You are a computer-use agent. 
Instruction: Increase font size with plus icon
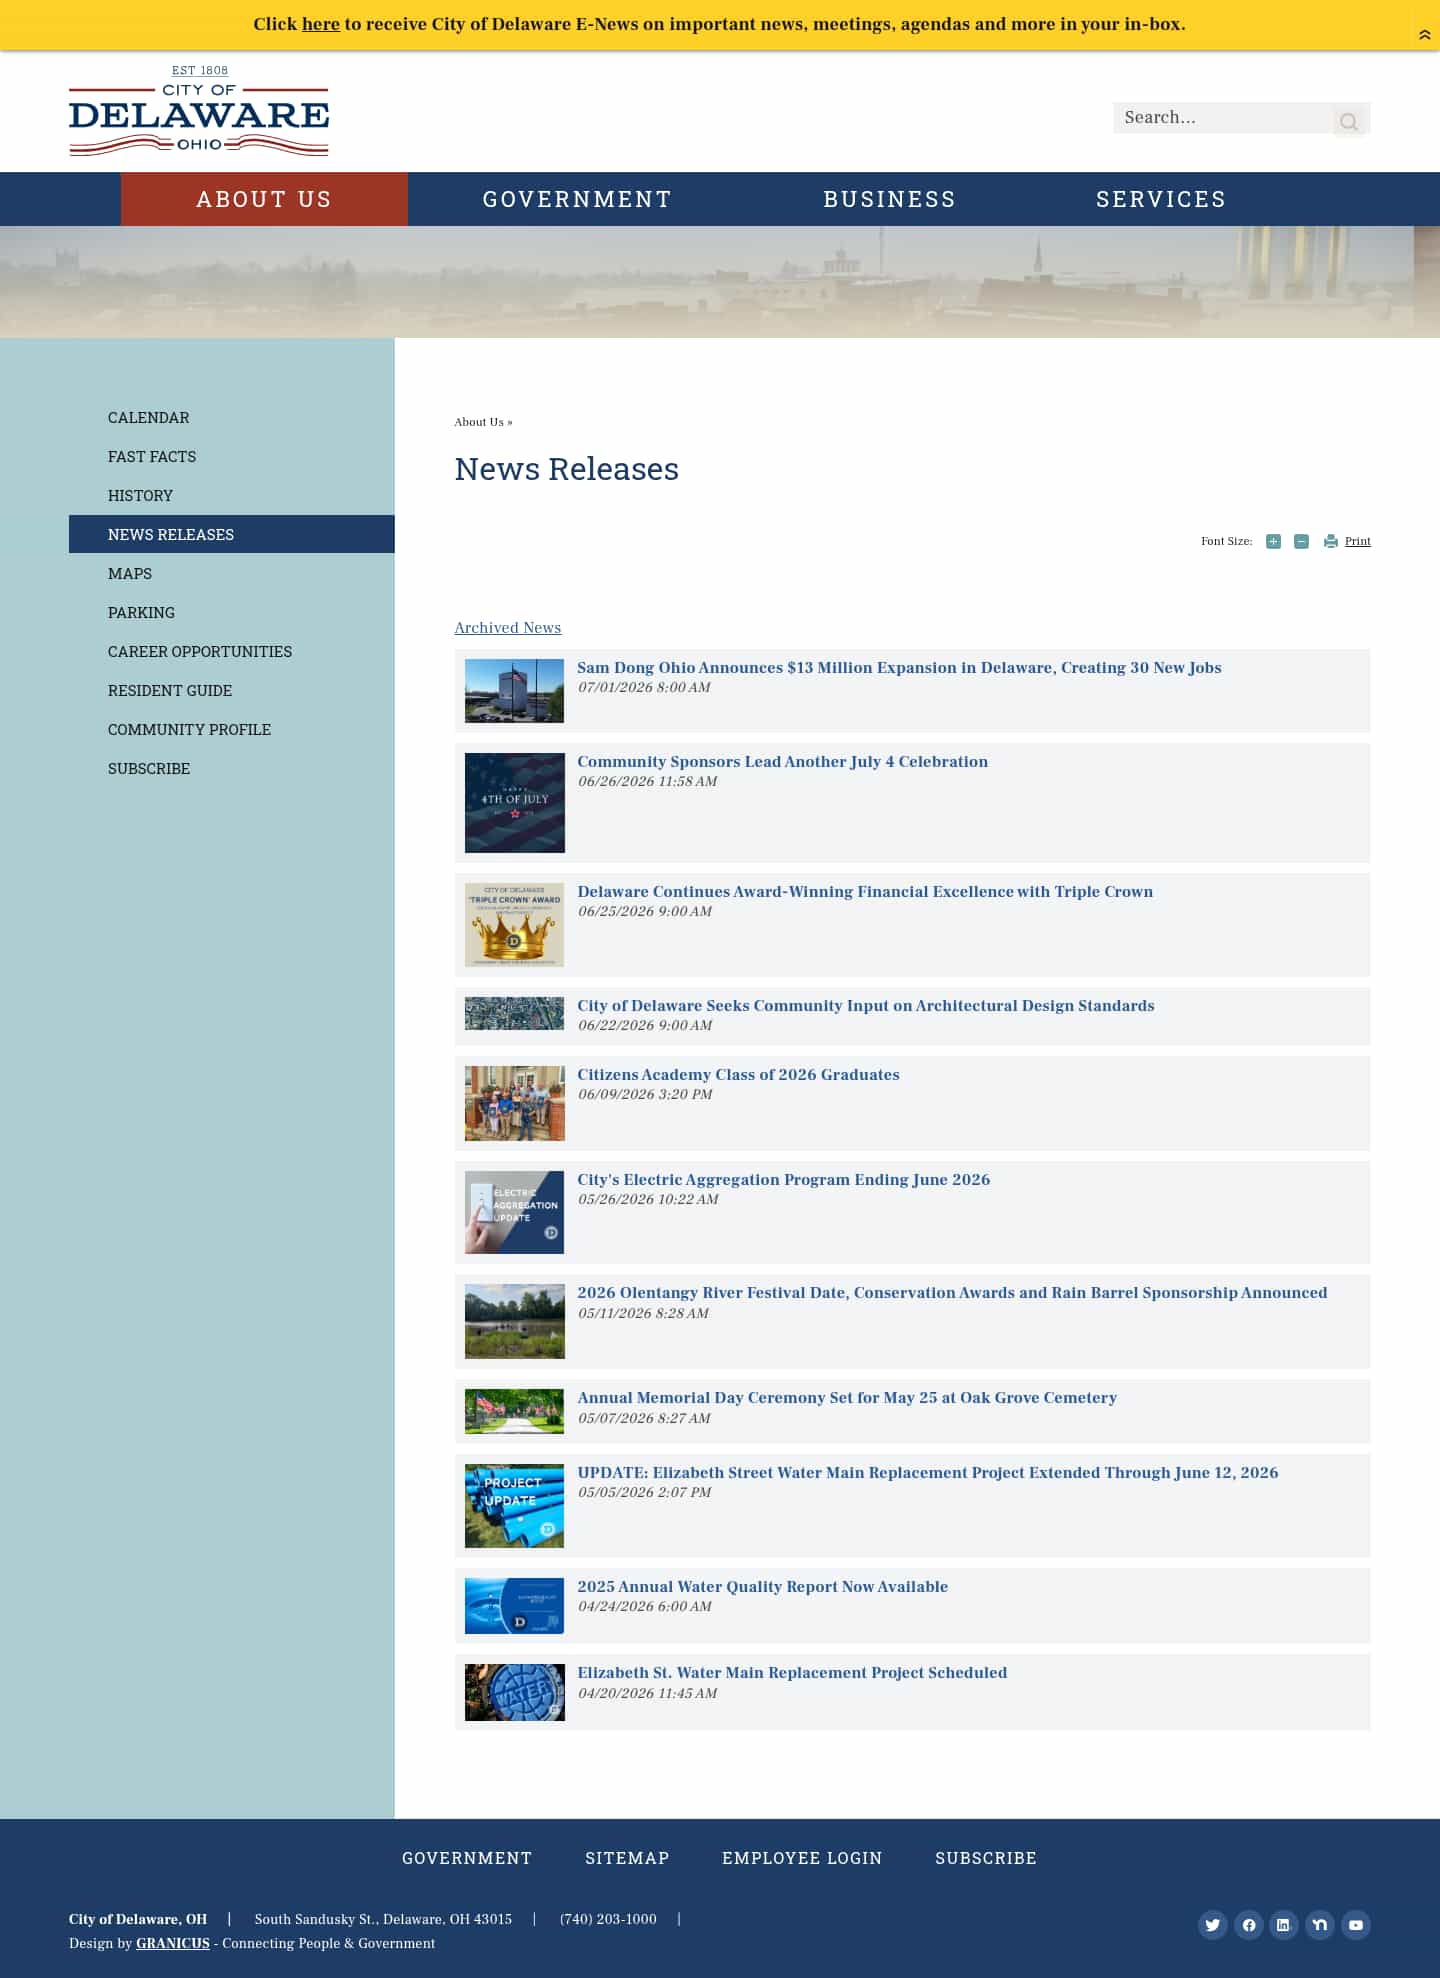[1273, 541]
